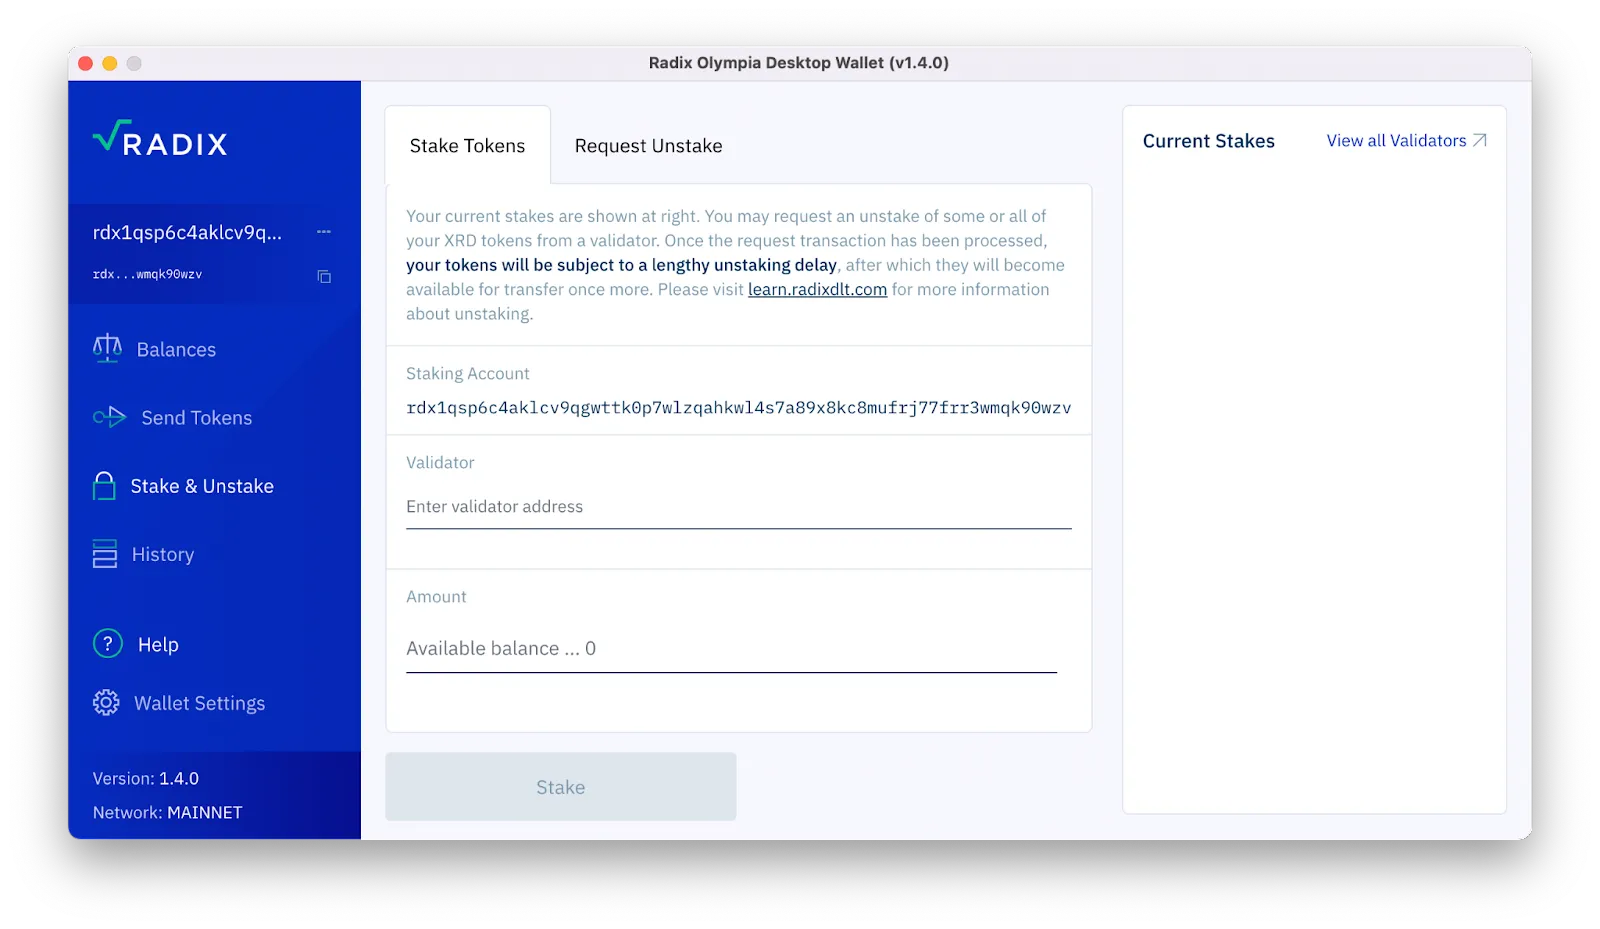Click the Staking Account label
1600x929 pixels.
(468, 374)
